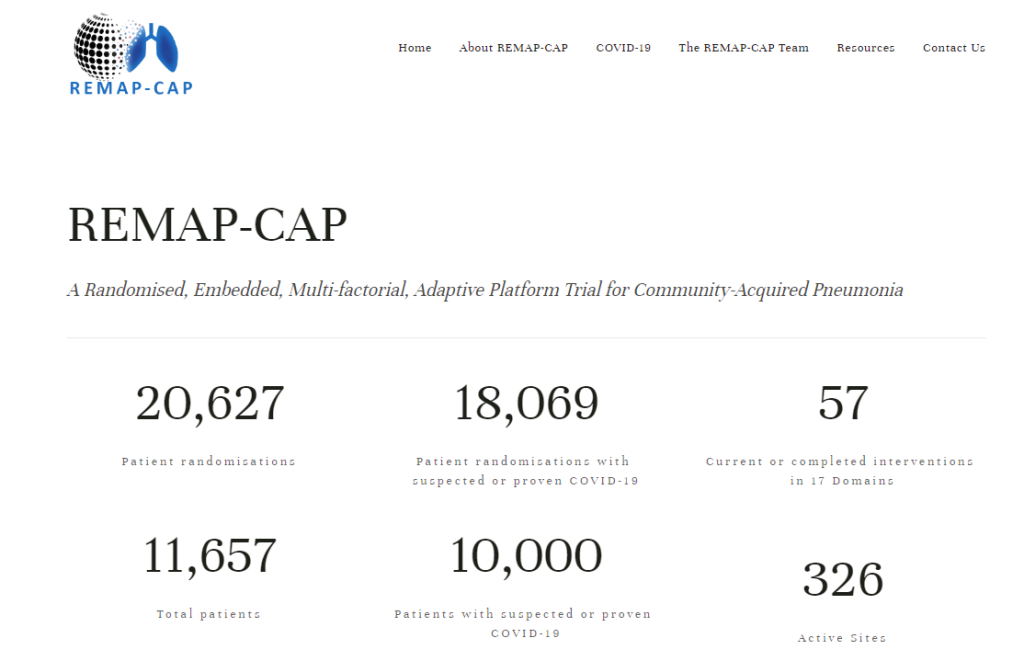Click the 326 Active Sites counter
The width and height of the screenshot is (1024, 661).
pos(842,578)
